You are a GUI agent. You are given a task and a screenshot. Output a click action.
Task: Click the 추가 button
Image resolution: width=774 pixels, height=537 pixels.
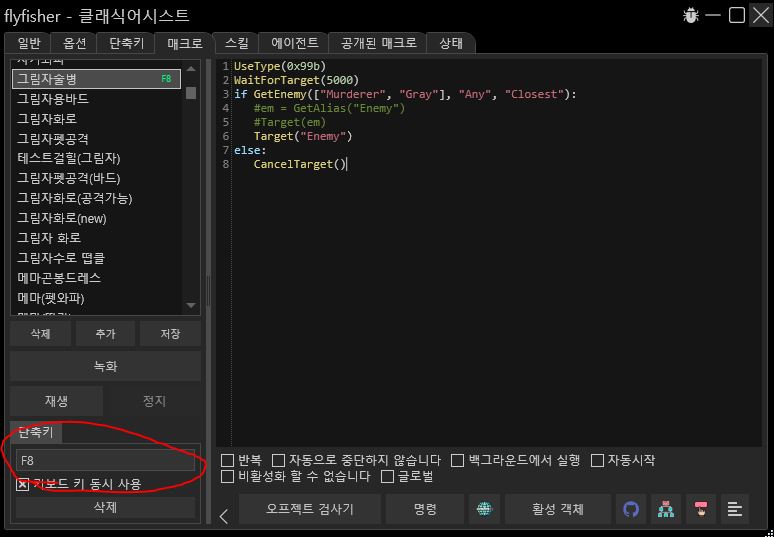tap(105, 334)
